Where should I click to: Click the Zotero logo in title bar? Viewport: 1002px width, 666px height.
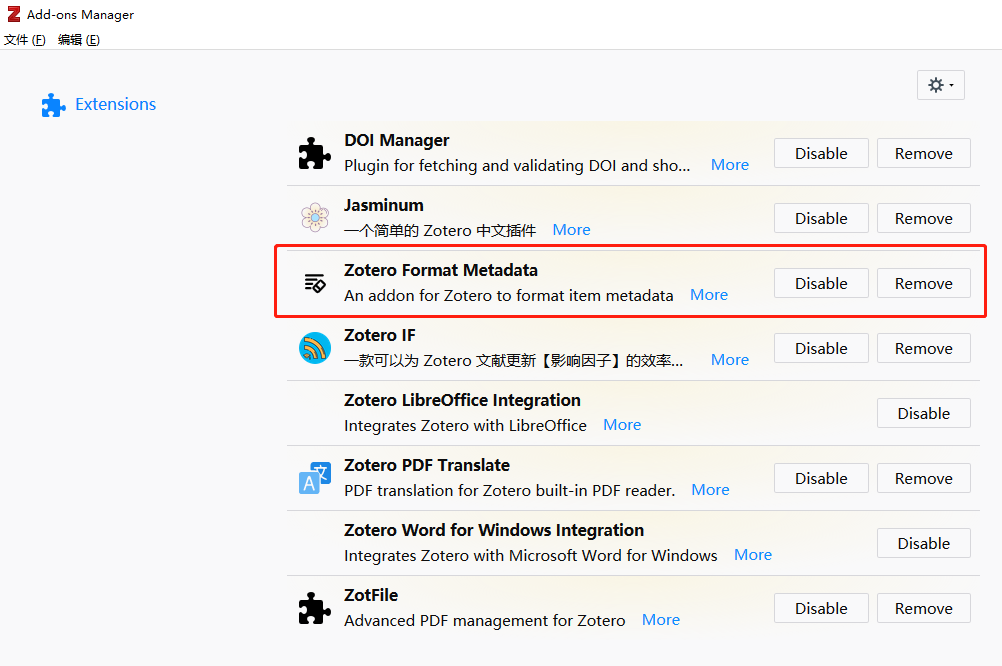click(13, 14)
